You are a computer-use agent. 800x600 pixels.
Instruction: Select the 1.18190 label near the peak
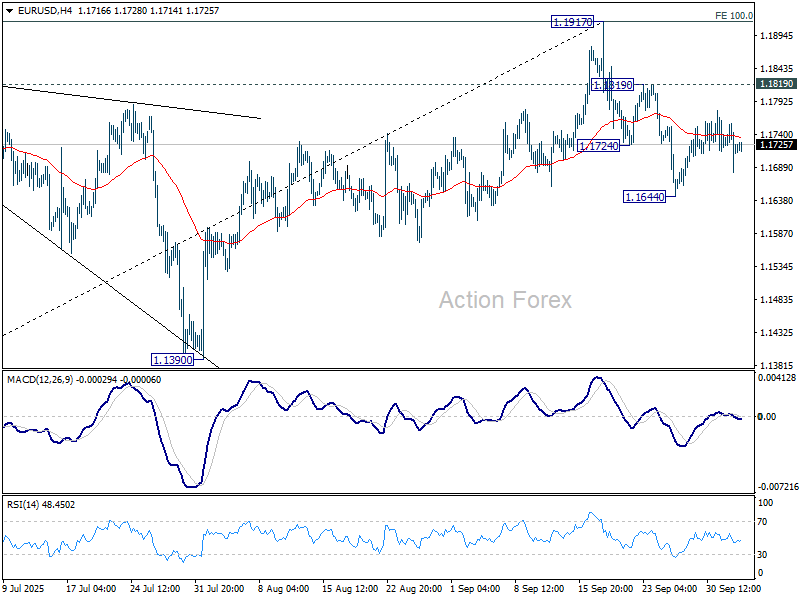coord(612,86)
